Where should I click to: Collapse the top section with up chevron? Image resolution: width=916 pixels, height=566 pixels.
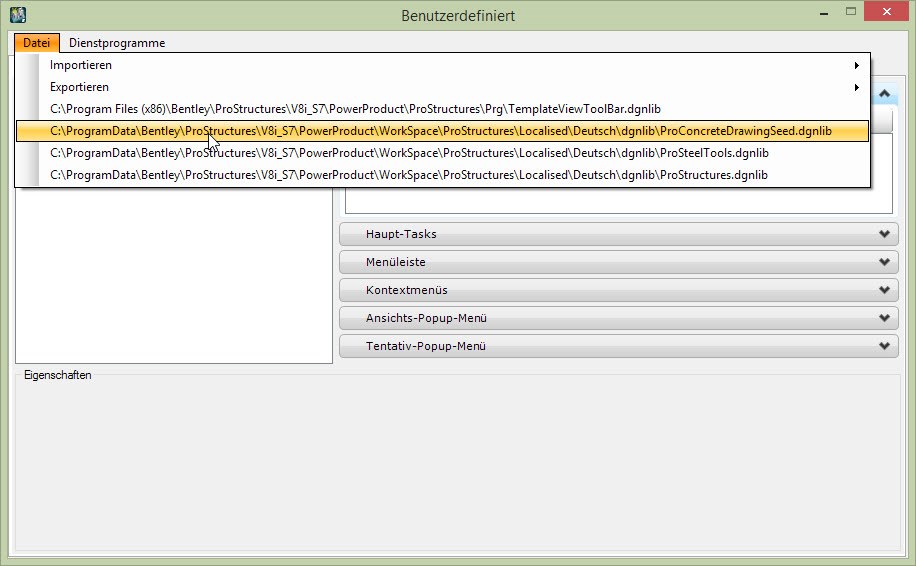[884, 93]
